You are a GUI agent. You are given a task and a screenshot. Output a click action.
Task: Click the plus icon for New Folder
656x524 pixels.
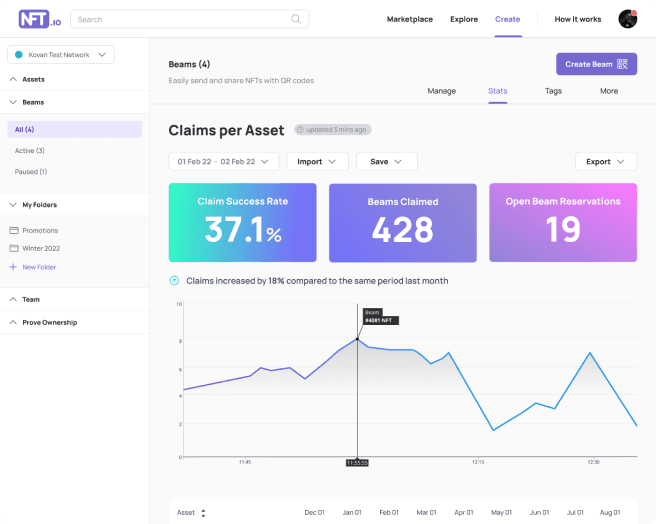tap(13, 267)
